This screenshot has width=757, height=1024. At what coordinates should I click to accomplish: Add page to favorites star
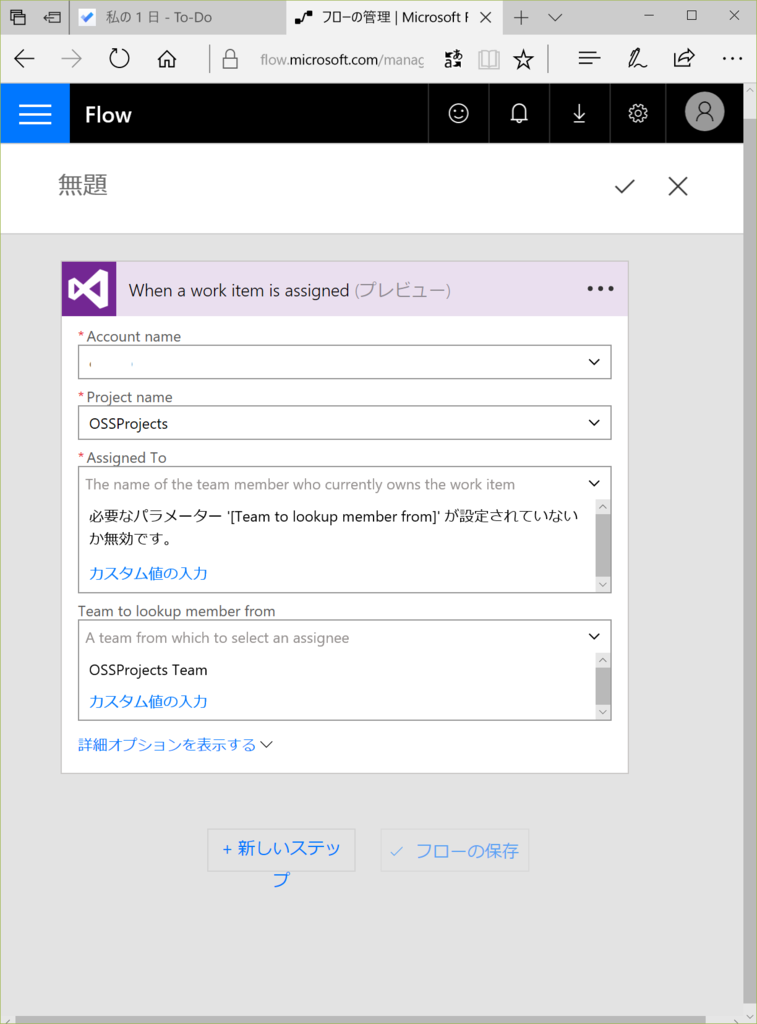[523, 60]
